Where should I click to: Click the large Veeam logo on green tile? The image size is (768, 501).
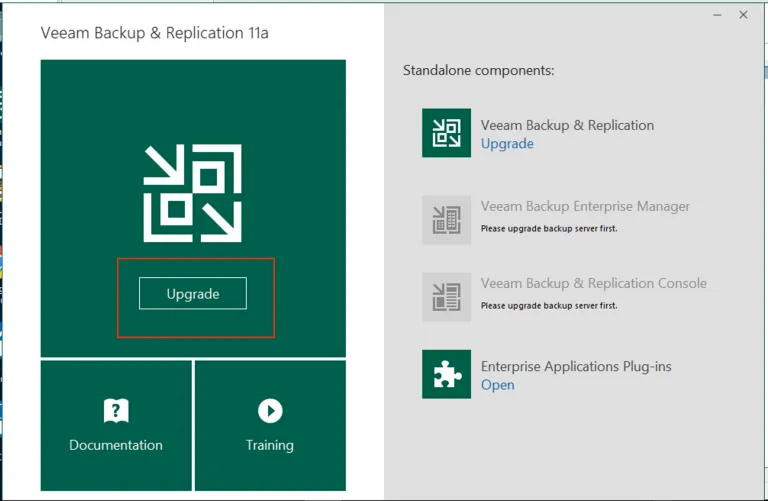[x=192, y=193]
